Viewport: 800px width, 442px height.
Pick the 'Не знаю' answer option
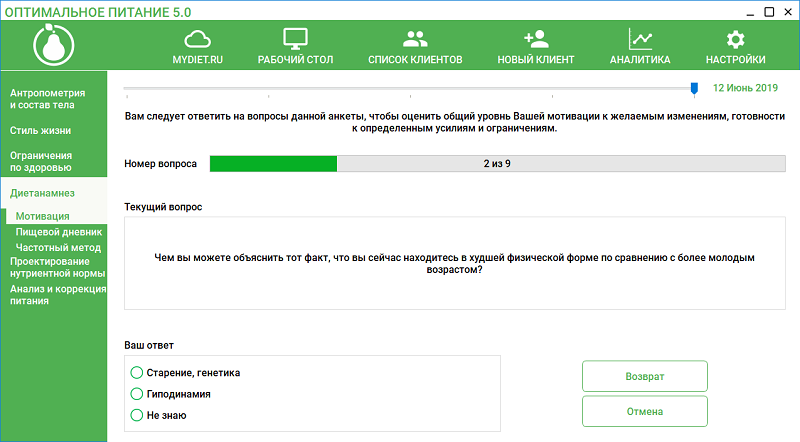[138, 415]
